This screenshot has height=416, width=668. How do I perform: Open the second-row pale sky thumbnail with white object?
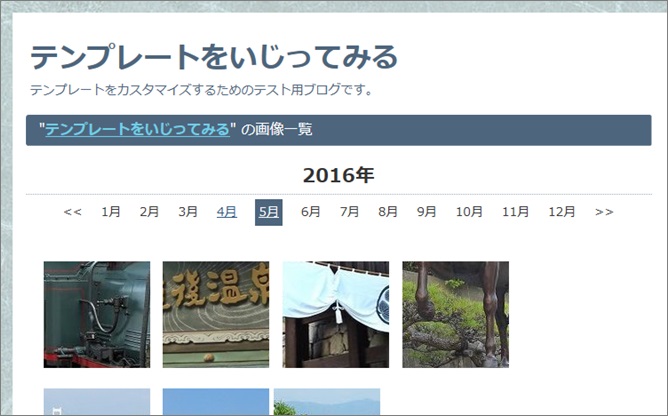pos(97,402)
